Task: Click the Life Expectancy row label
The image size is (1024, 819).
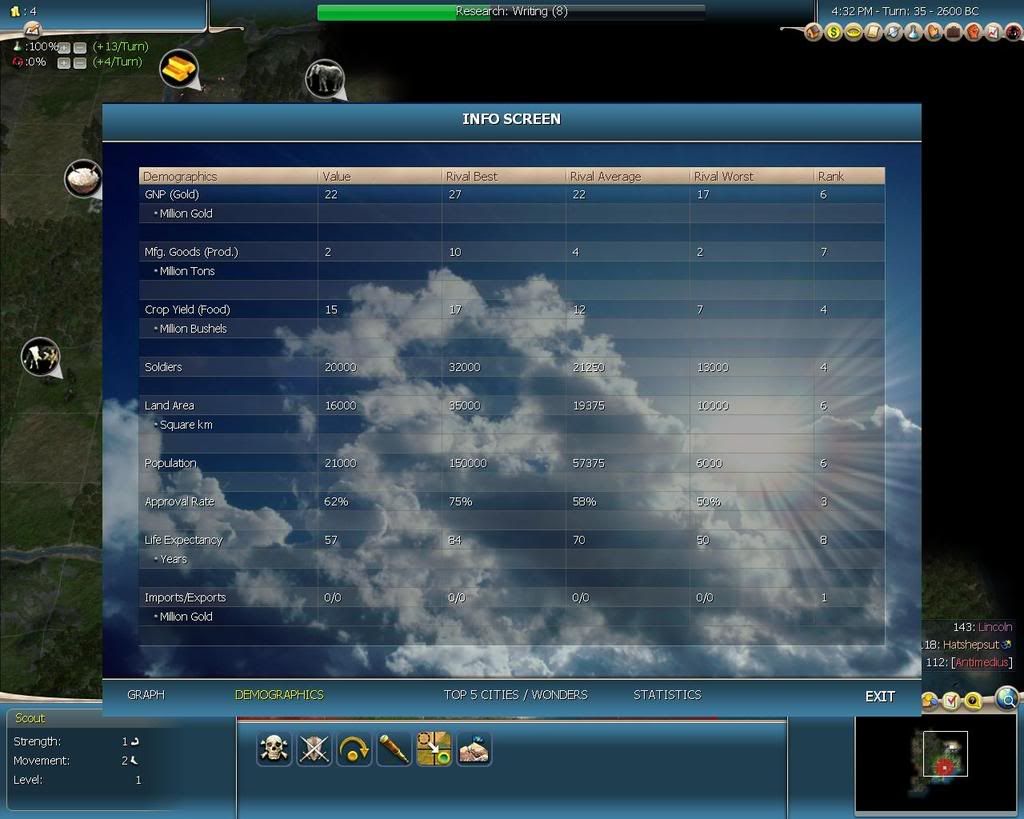Action: pos(184,540)
